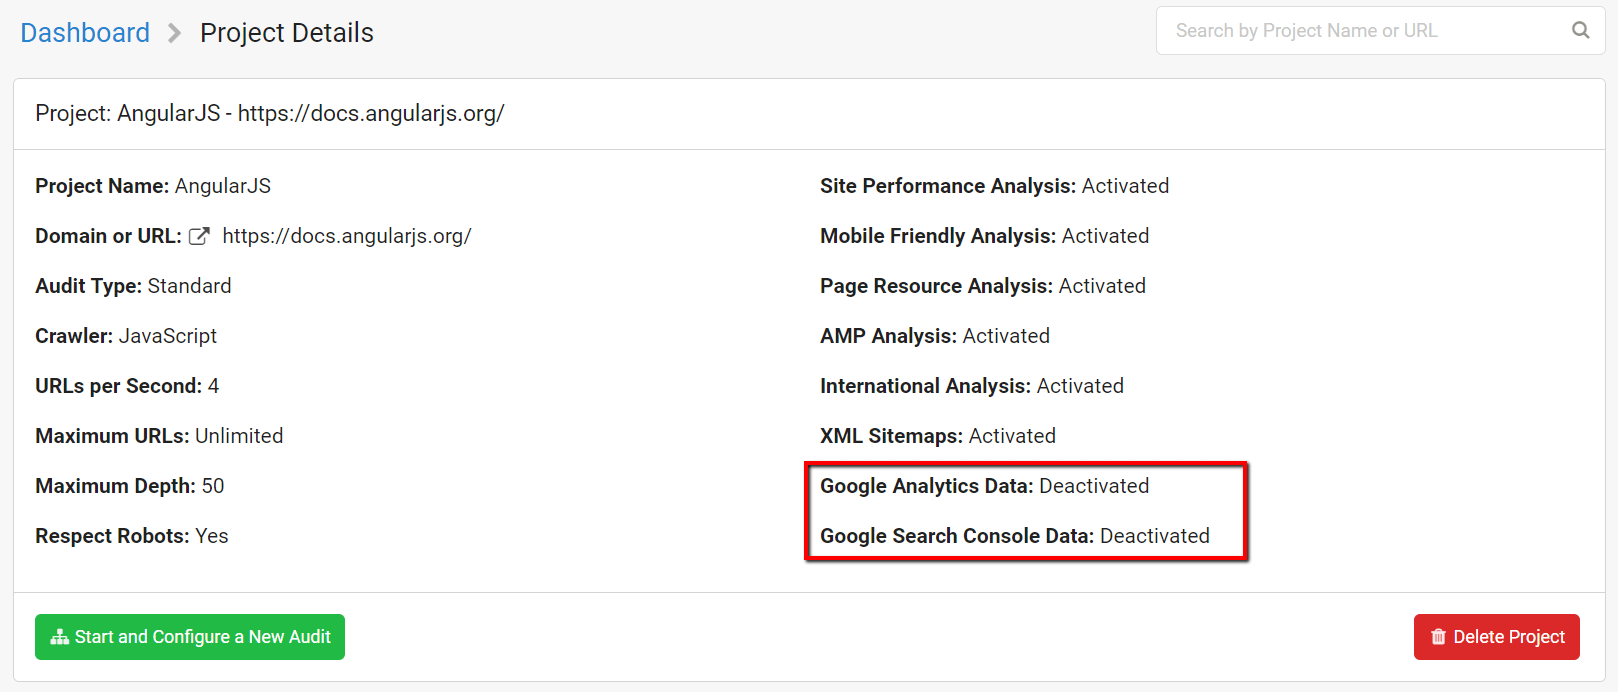Go back to the Dashboard breadcrumb
This screenshot has width=1618, height=692.
click(x=85, y=33)
